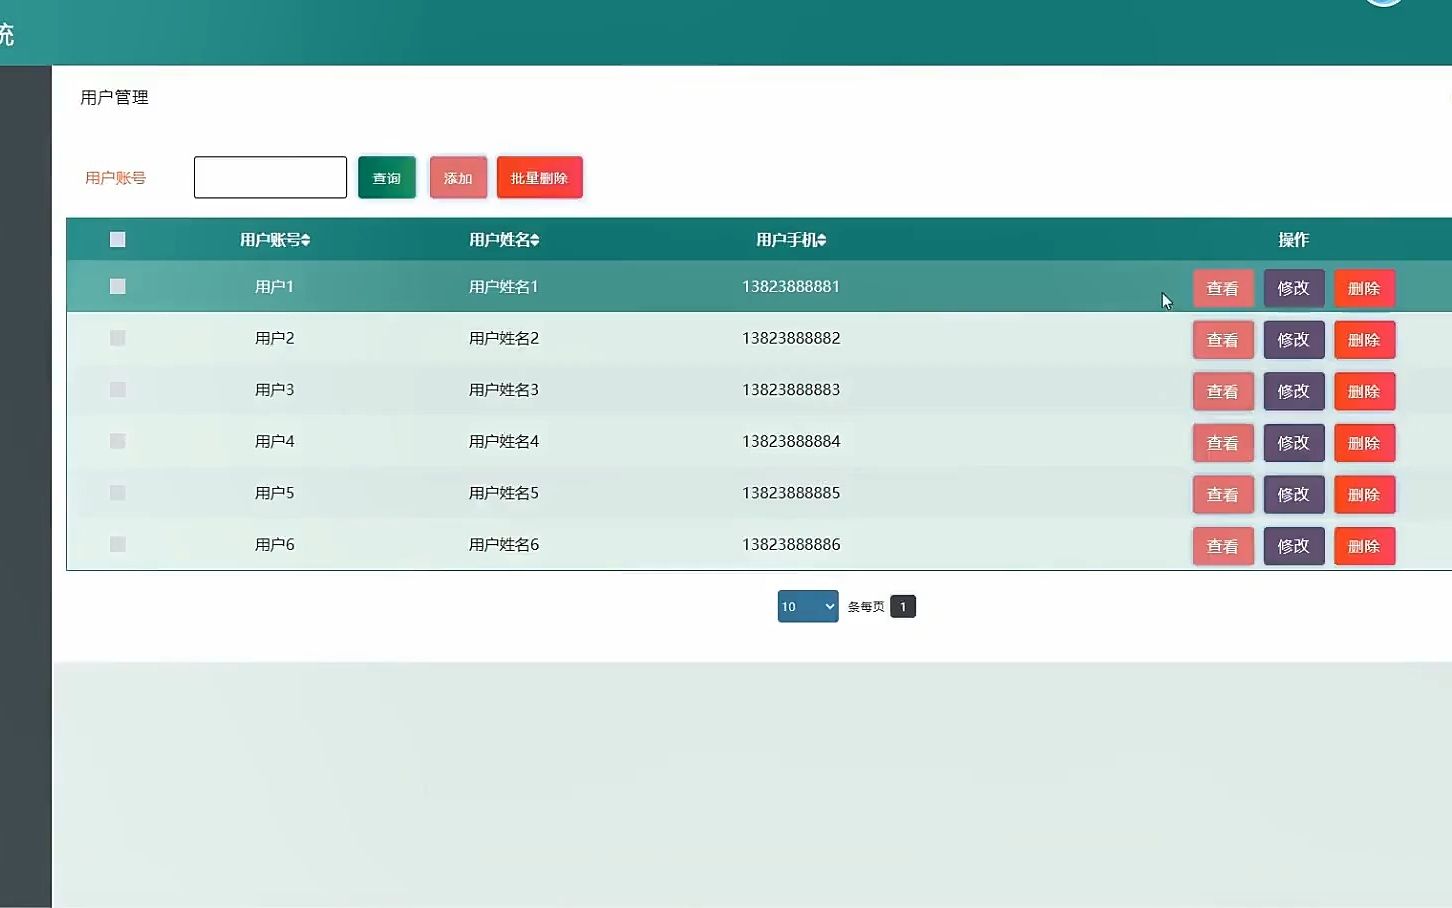View details of 用户3 with 查看
The image size is (1452, 908).
(x=1223, y=391)
